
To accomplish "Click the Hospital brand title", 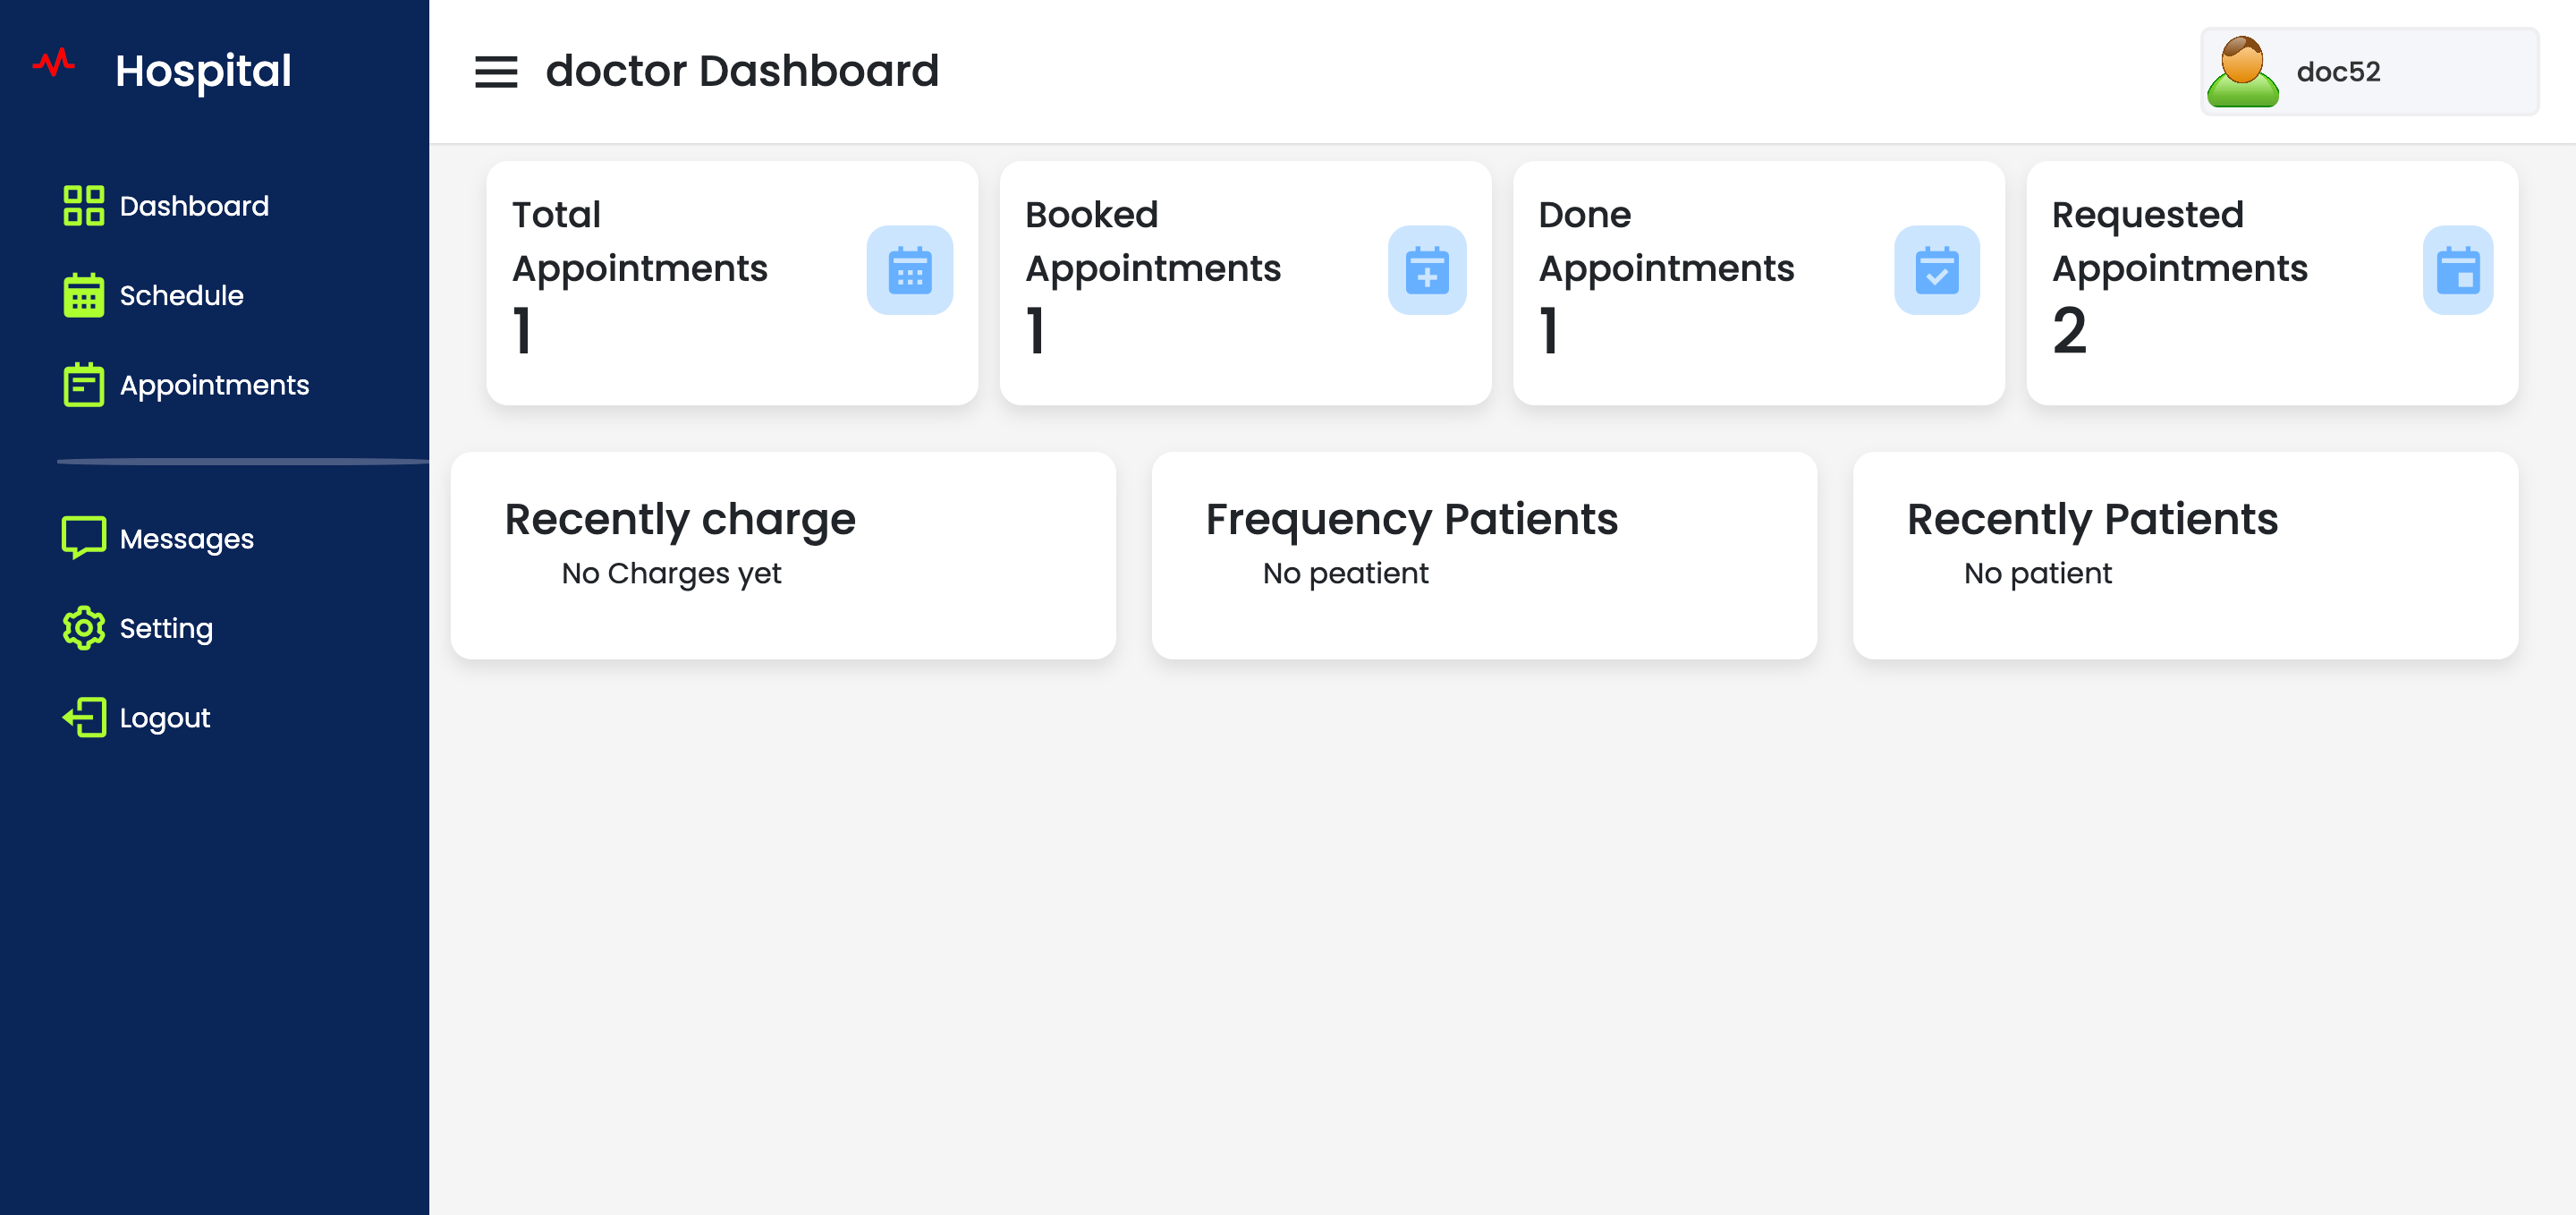I will pyautogui.click(x=204, y=70).
